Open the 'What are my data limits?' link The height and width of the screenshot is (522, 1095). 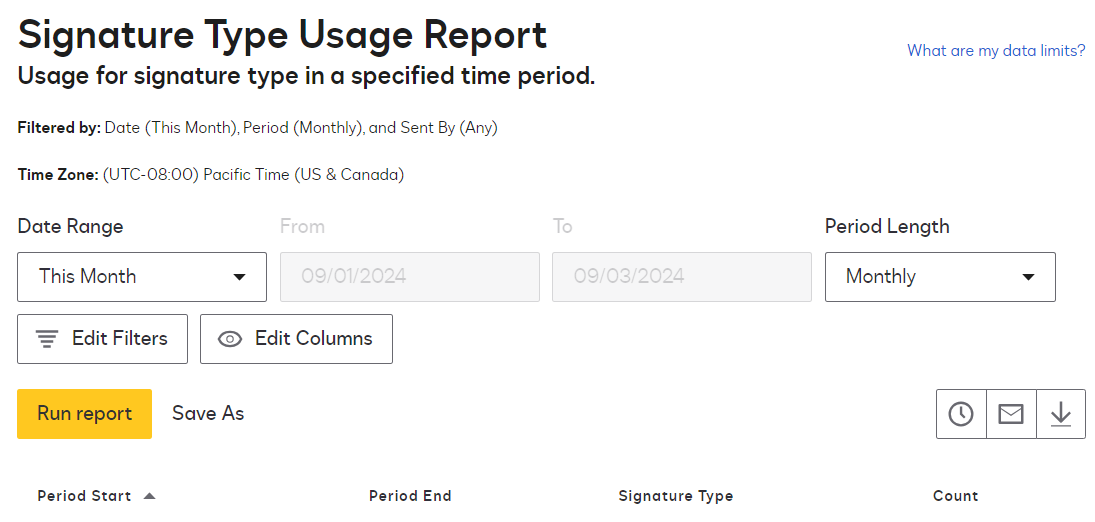tap(996, 50)
